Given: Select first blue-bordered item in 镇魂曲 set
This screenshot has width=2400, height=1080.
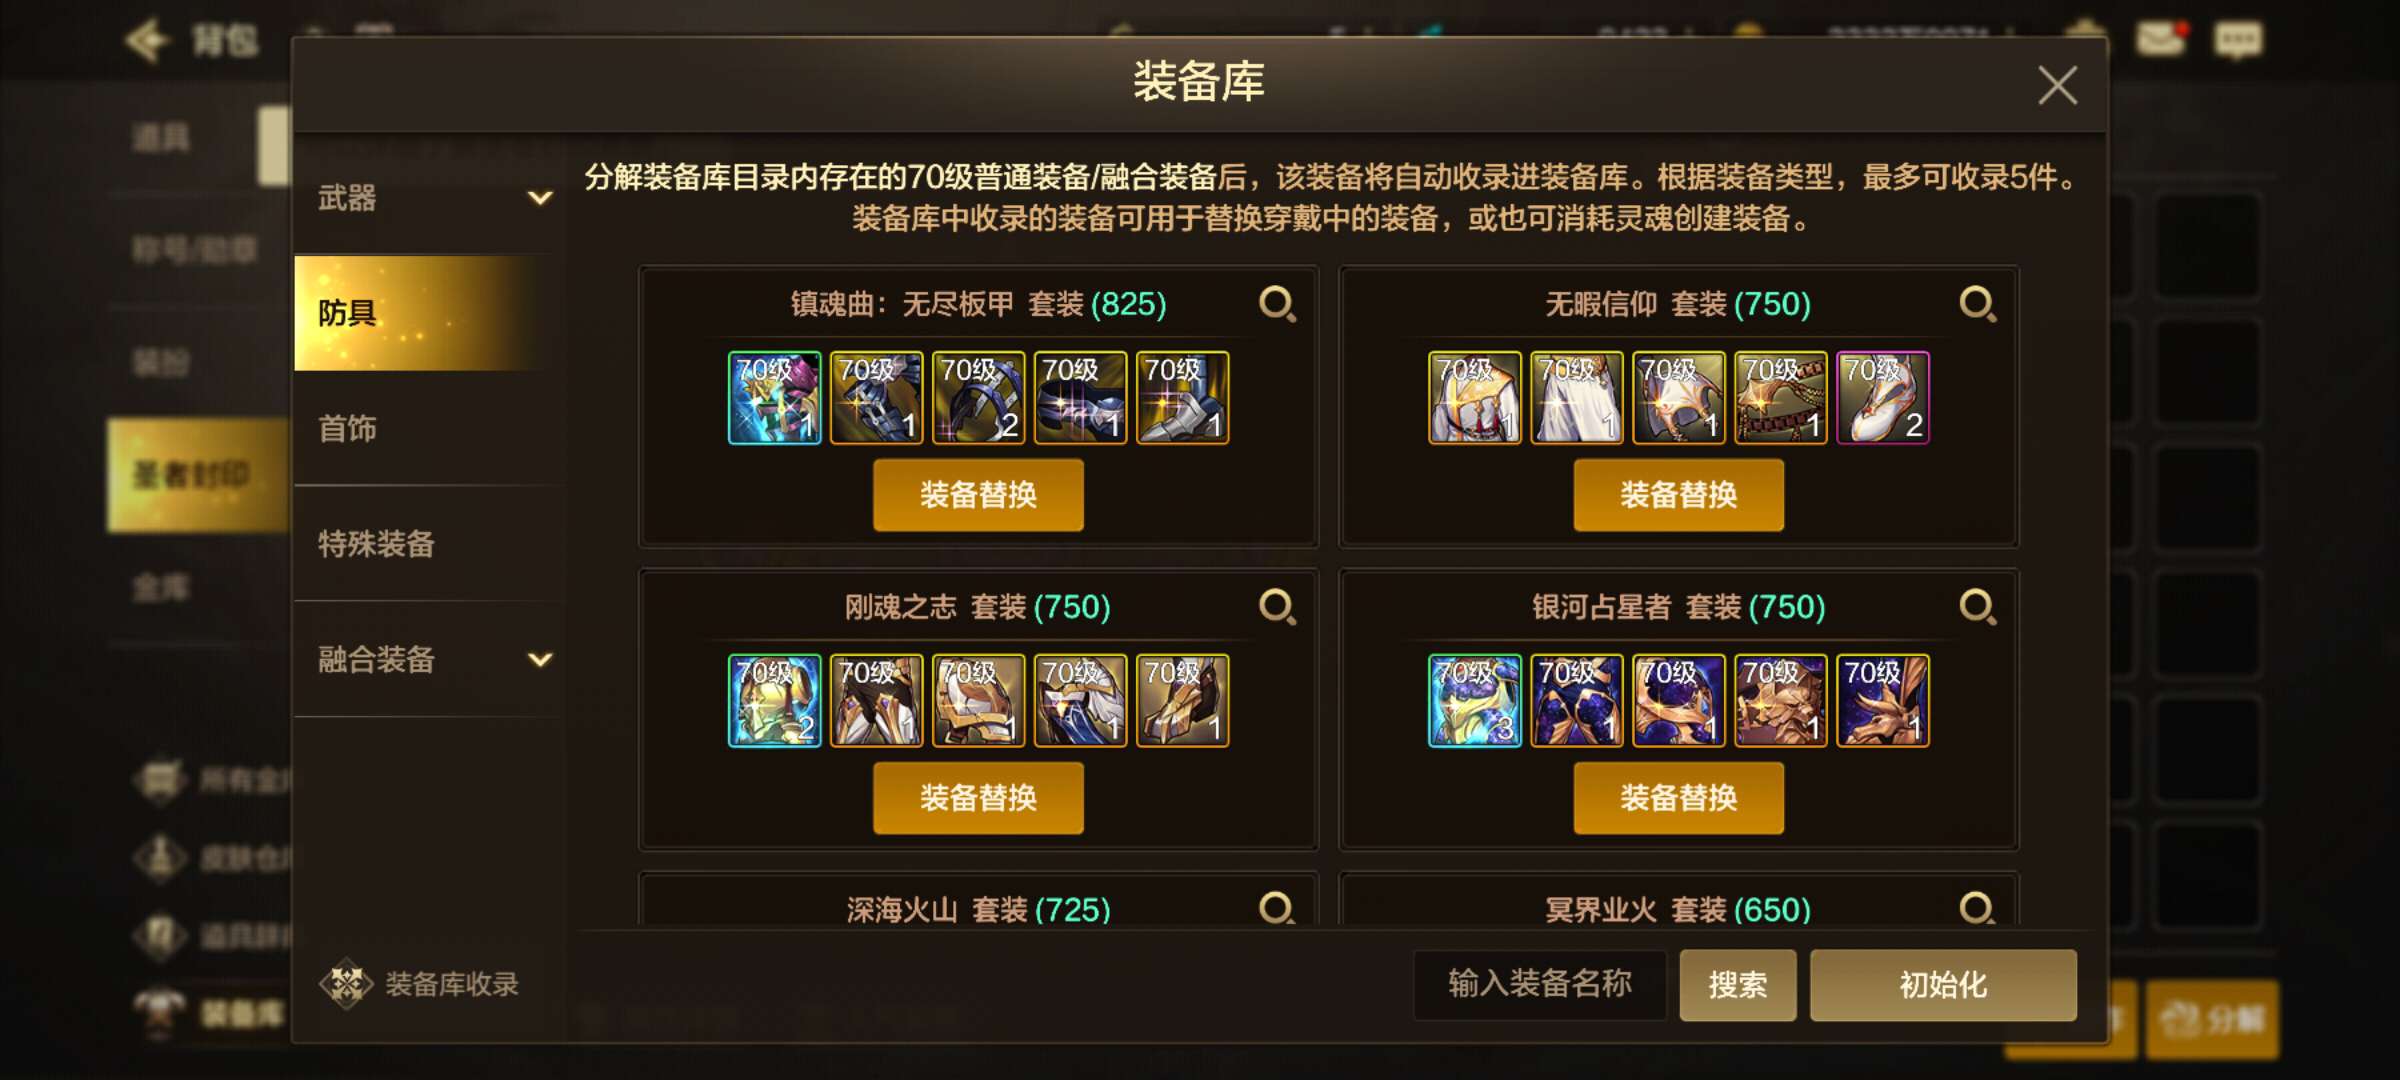Looking at the screenshot, I should click(775, 398).
